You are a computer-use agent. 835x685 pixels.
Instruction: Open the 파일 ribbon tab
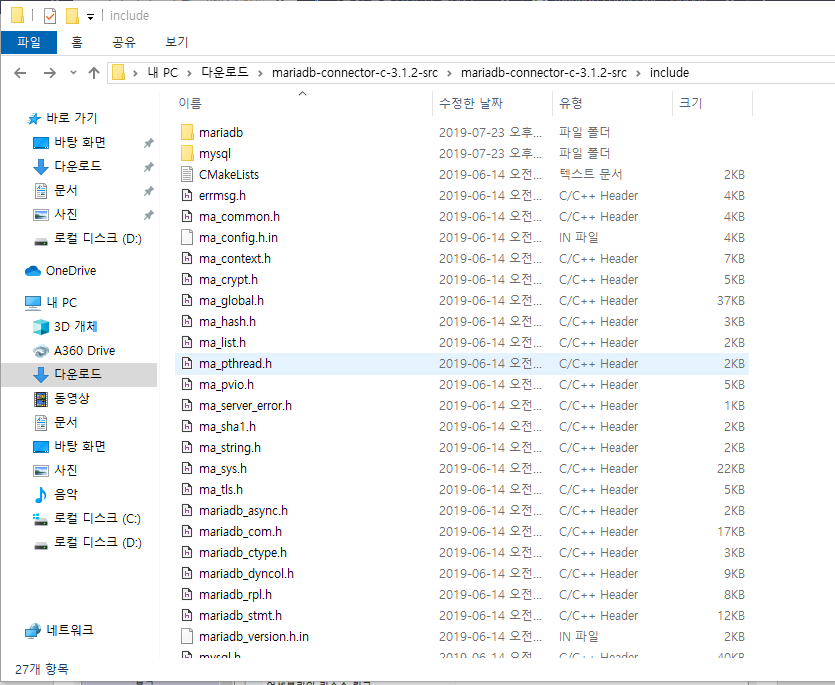(x=29, y=43)
